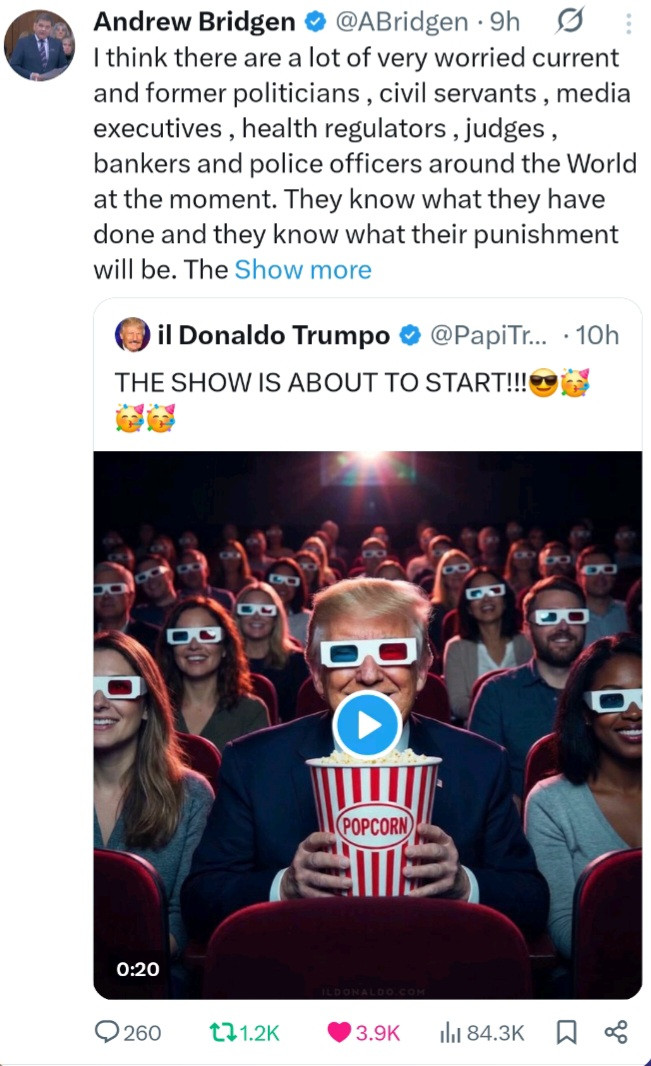
Task: Like the tweet with the heart icon
Action: [x=340, y=1032]
